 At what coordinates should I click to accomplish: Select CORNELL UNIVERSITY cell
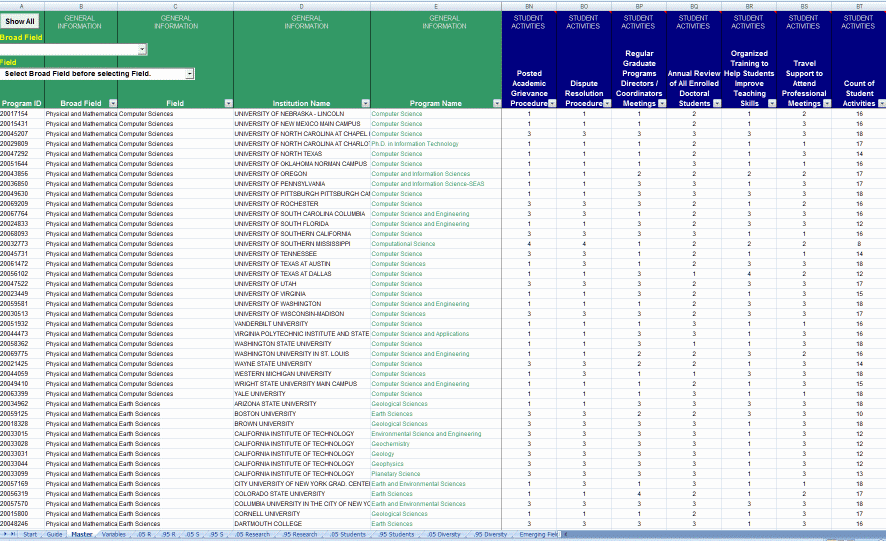tap(302, 513)
